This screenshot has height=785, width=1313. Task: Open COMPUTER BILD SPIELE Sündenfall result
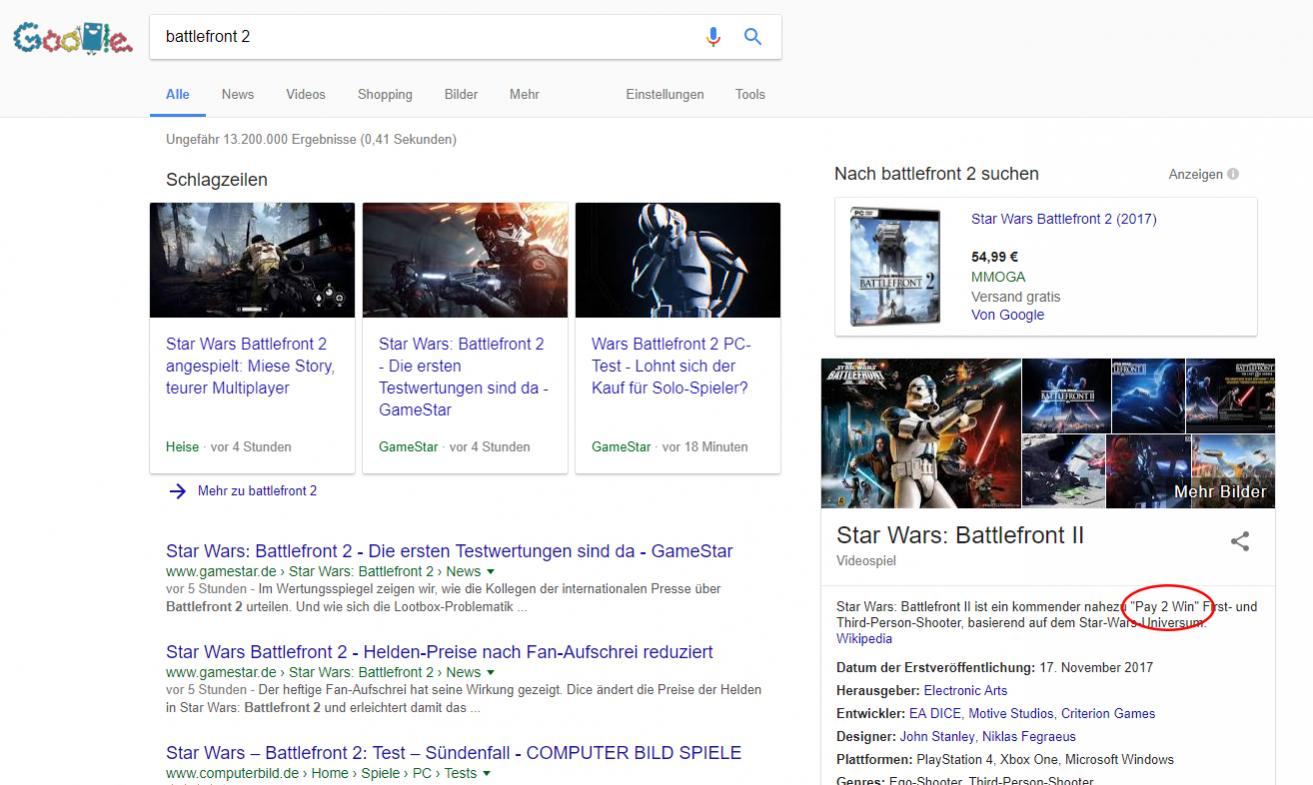pyautogui.click(x=454, y=753)
